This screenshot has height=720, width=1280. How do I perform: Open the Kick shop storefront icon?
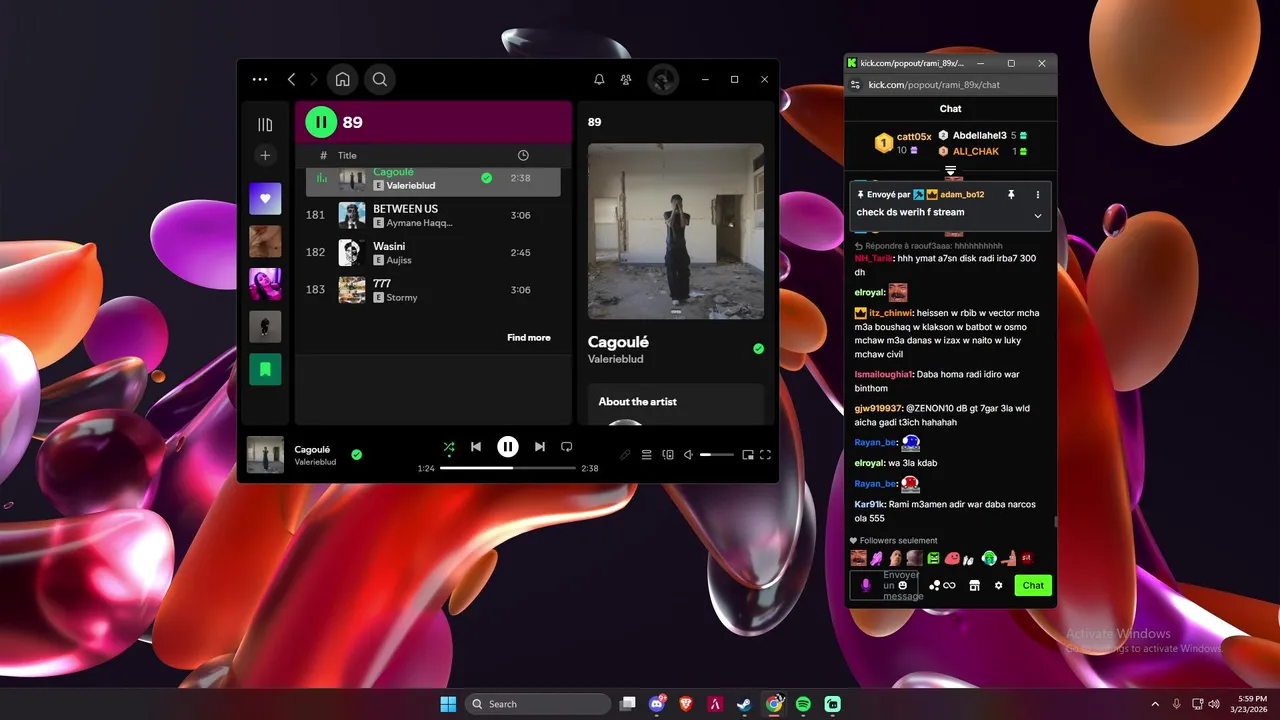(x=974, y=586)
